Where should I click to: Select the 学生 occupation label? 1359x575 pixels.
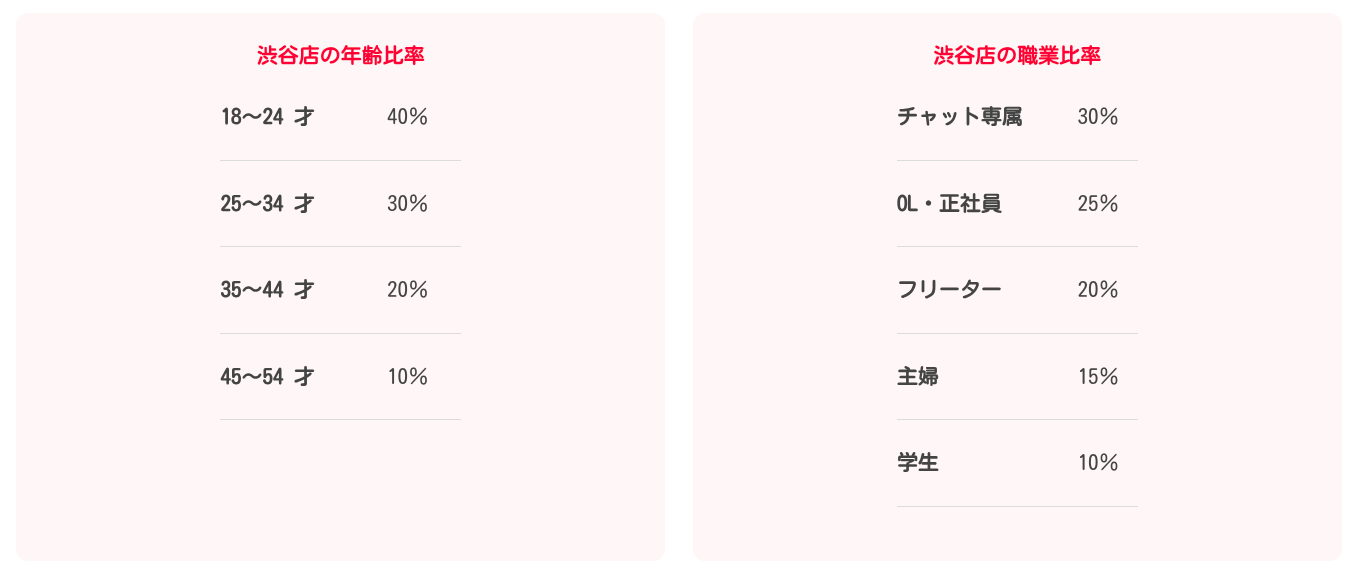[x=918, y=463]
